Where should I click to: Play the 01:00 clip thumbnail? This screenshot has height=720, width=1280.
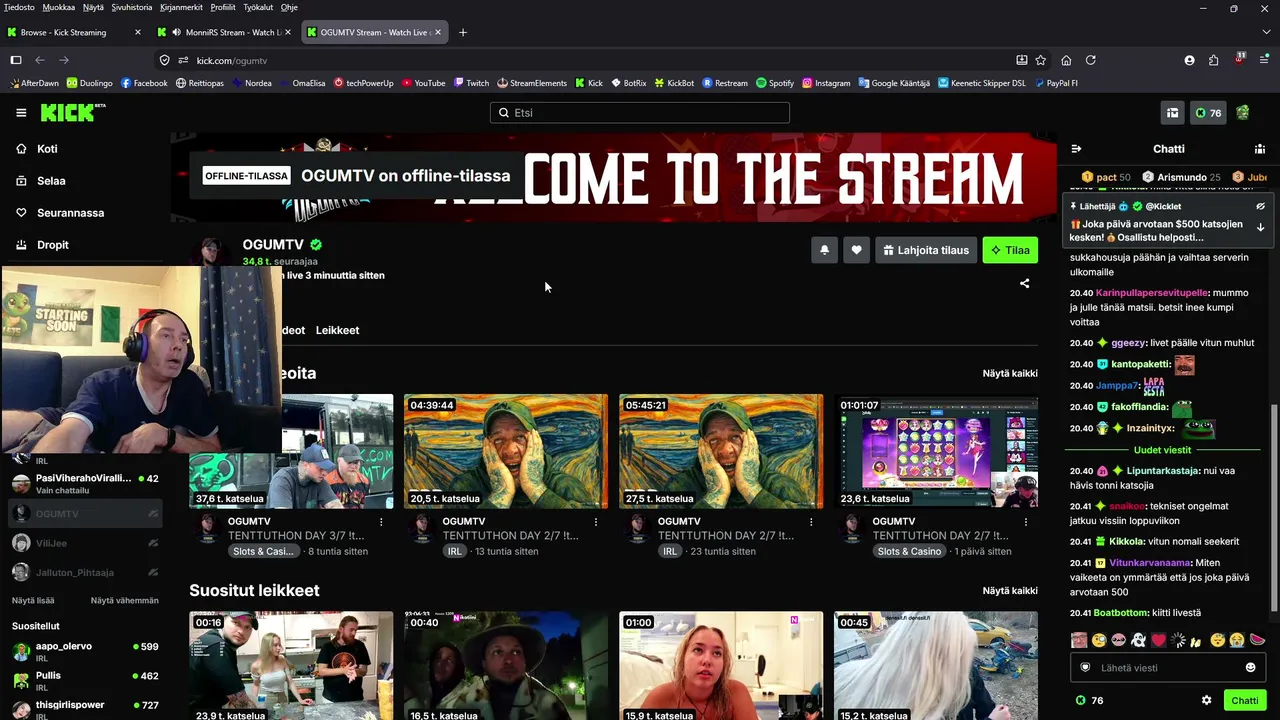coord(721,666)
